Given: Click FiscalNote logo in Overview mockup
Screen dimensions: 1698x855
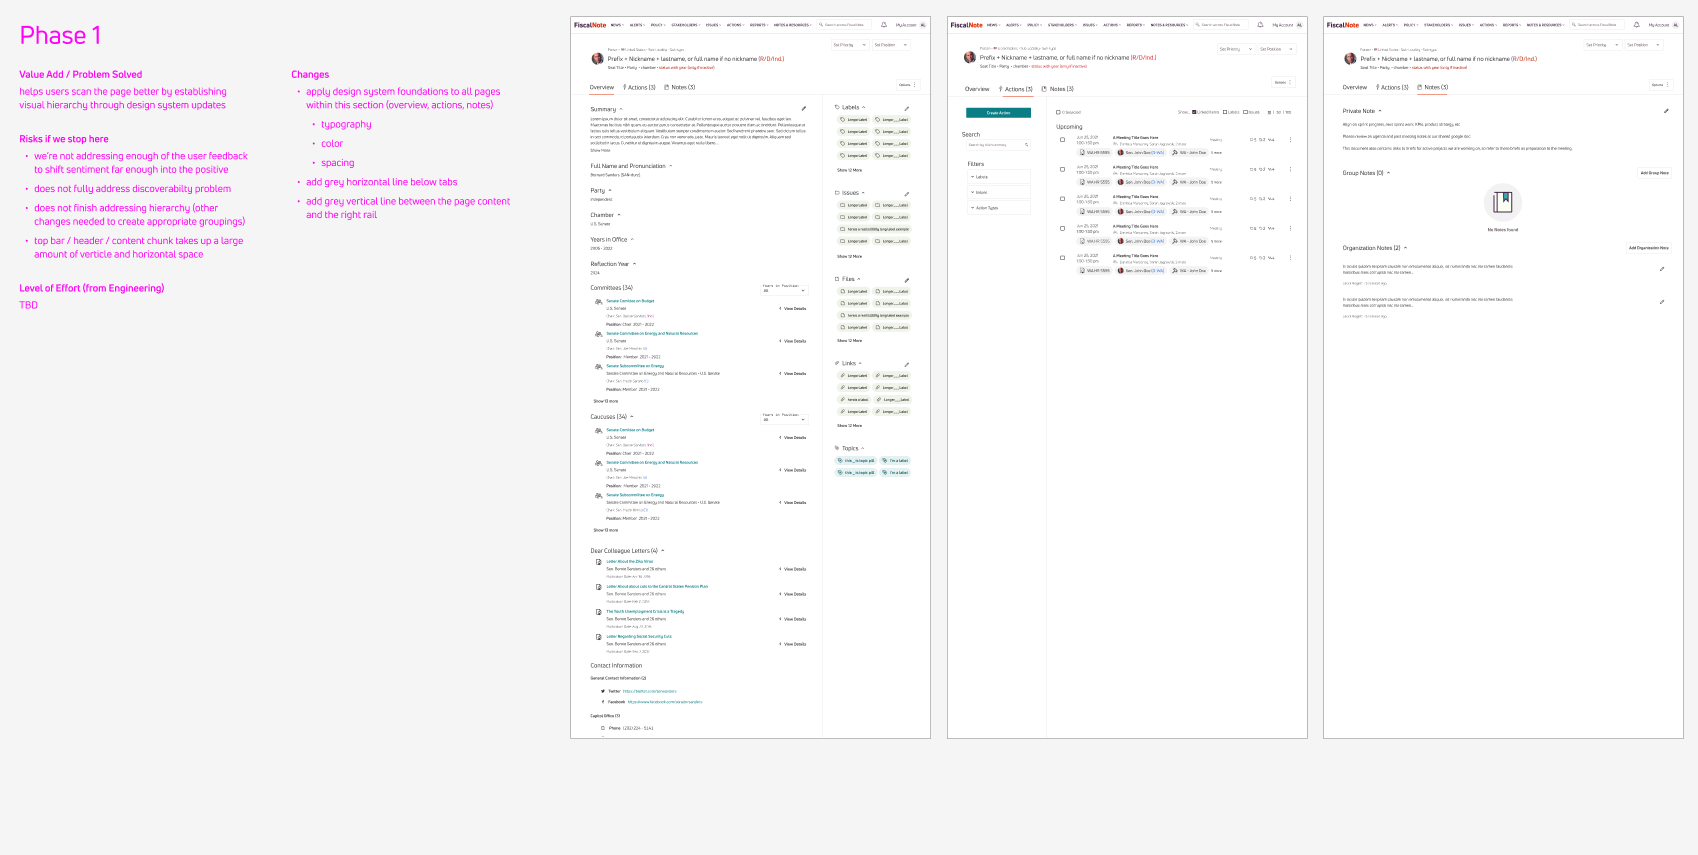Looking at the screenshot, I should tap(590, 25).
